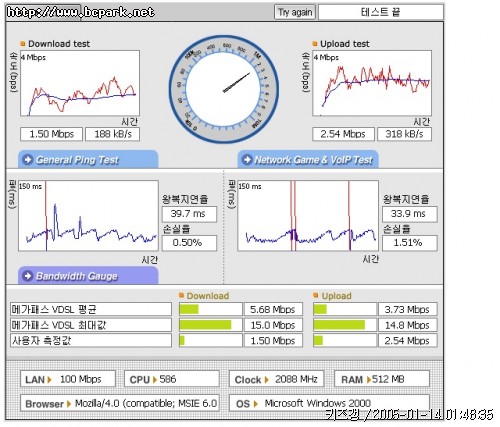Click the Download test speed graph

pos(80,83)
